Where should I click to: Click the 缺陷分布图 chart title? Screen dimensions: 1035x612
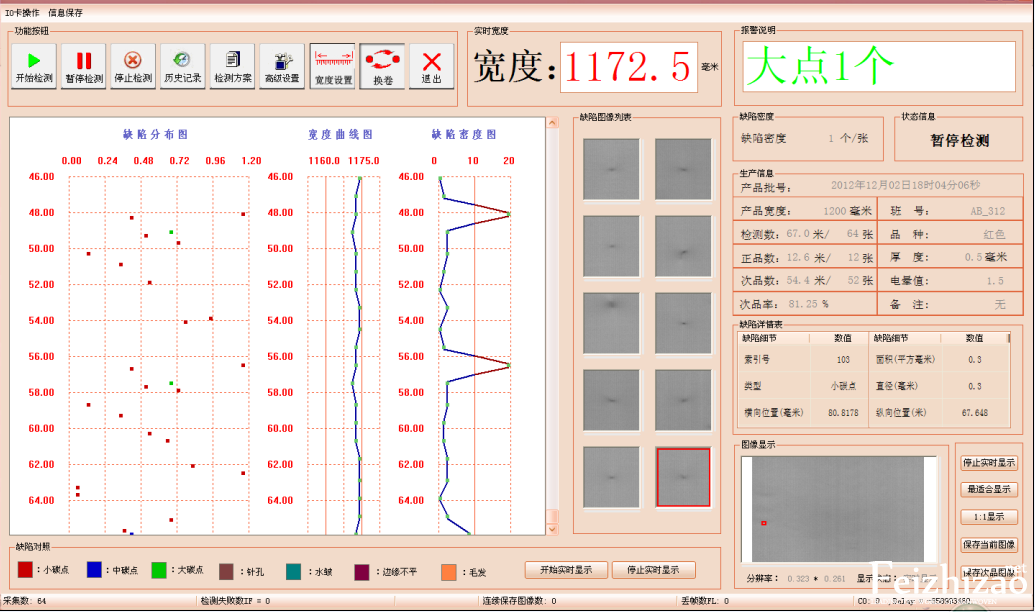tap(155, 134)
